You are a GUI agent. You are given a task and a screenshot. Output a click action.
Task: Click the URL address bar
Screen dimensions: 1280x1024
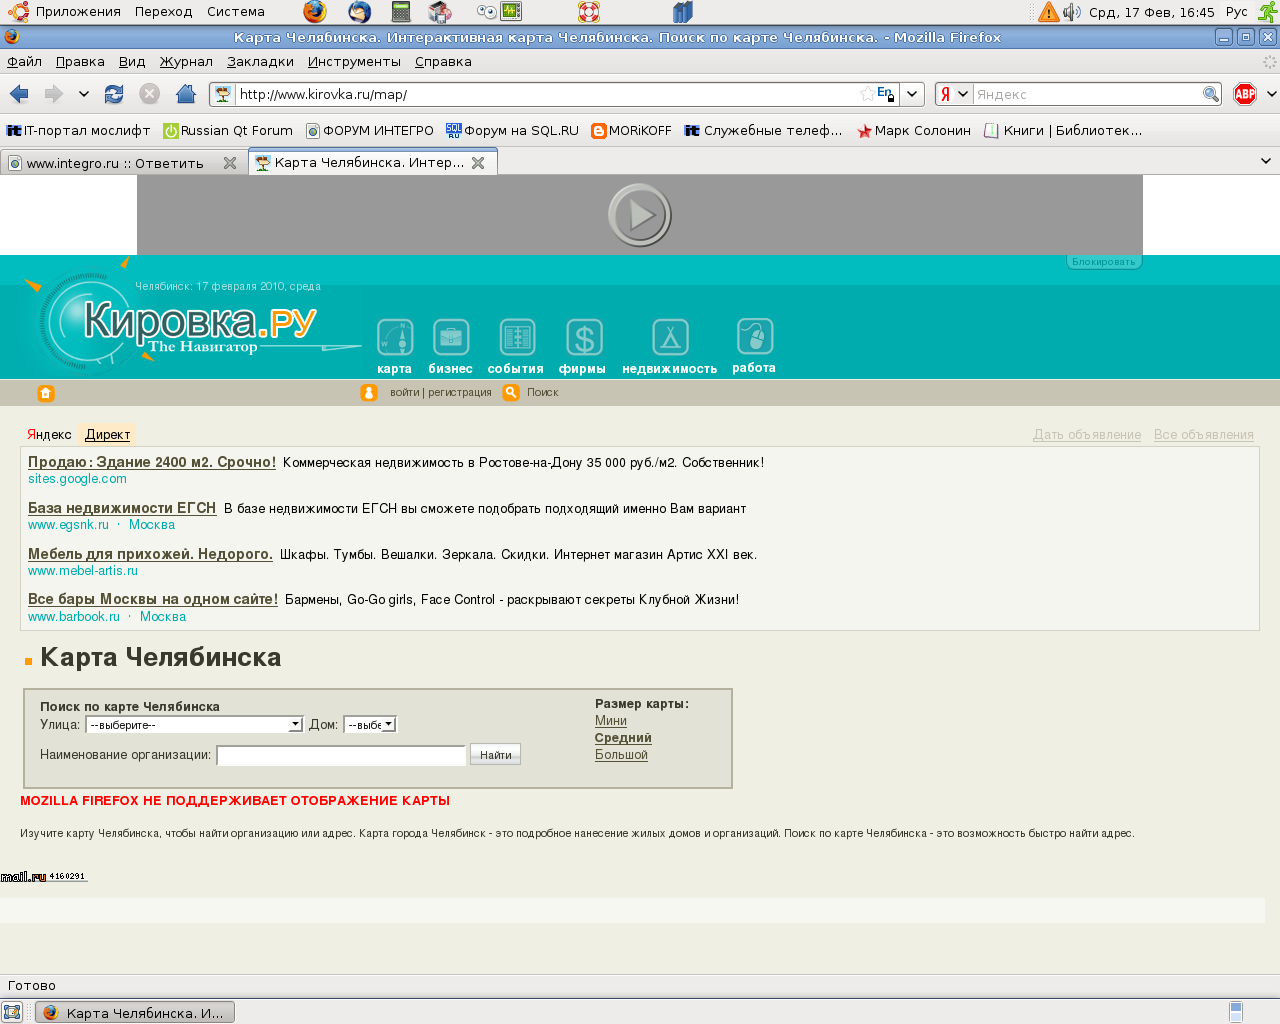tap(546, 94)
